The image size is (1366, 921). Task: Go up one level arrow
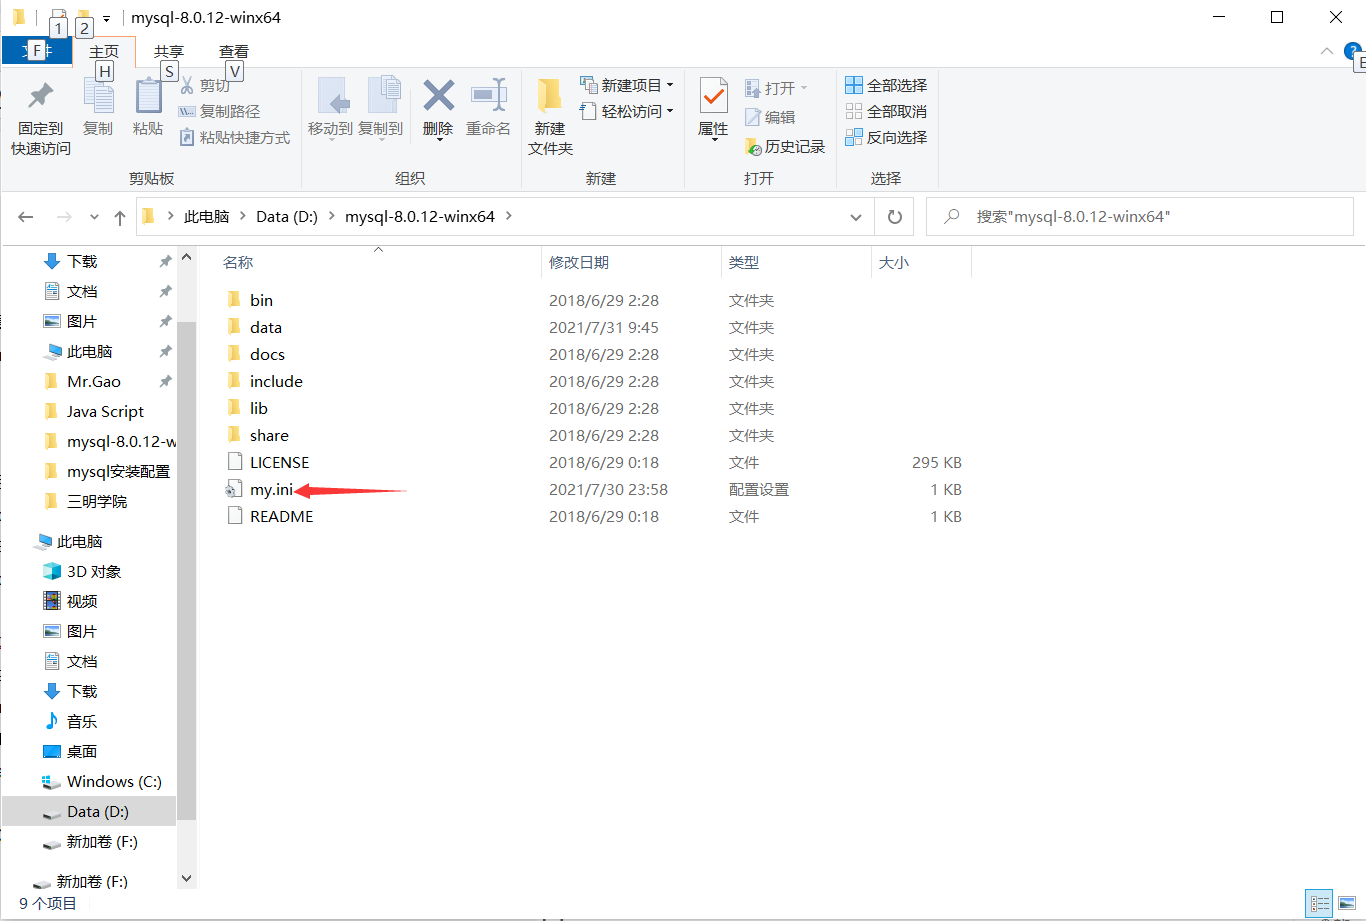(120, 217)
